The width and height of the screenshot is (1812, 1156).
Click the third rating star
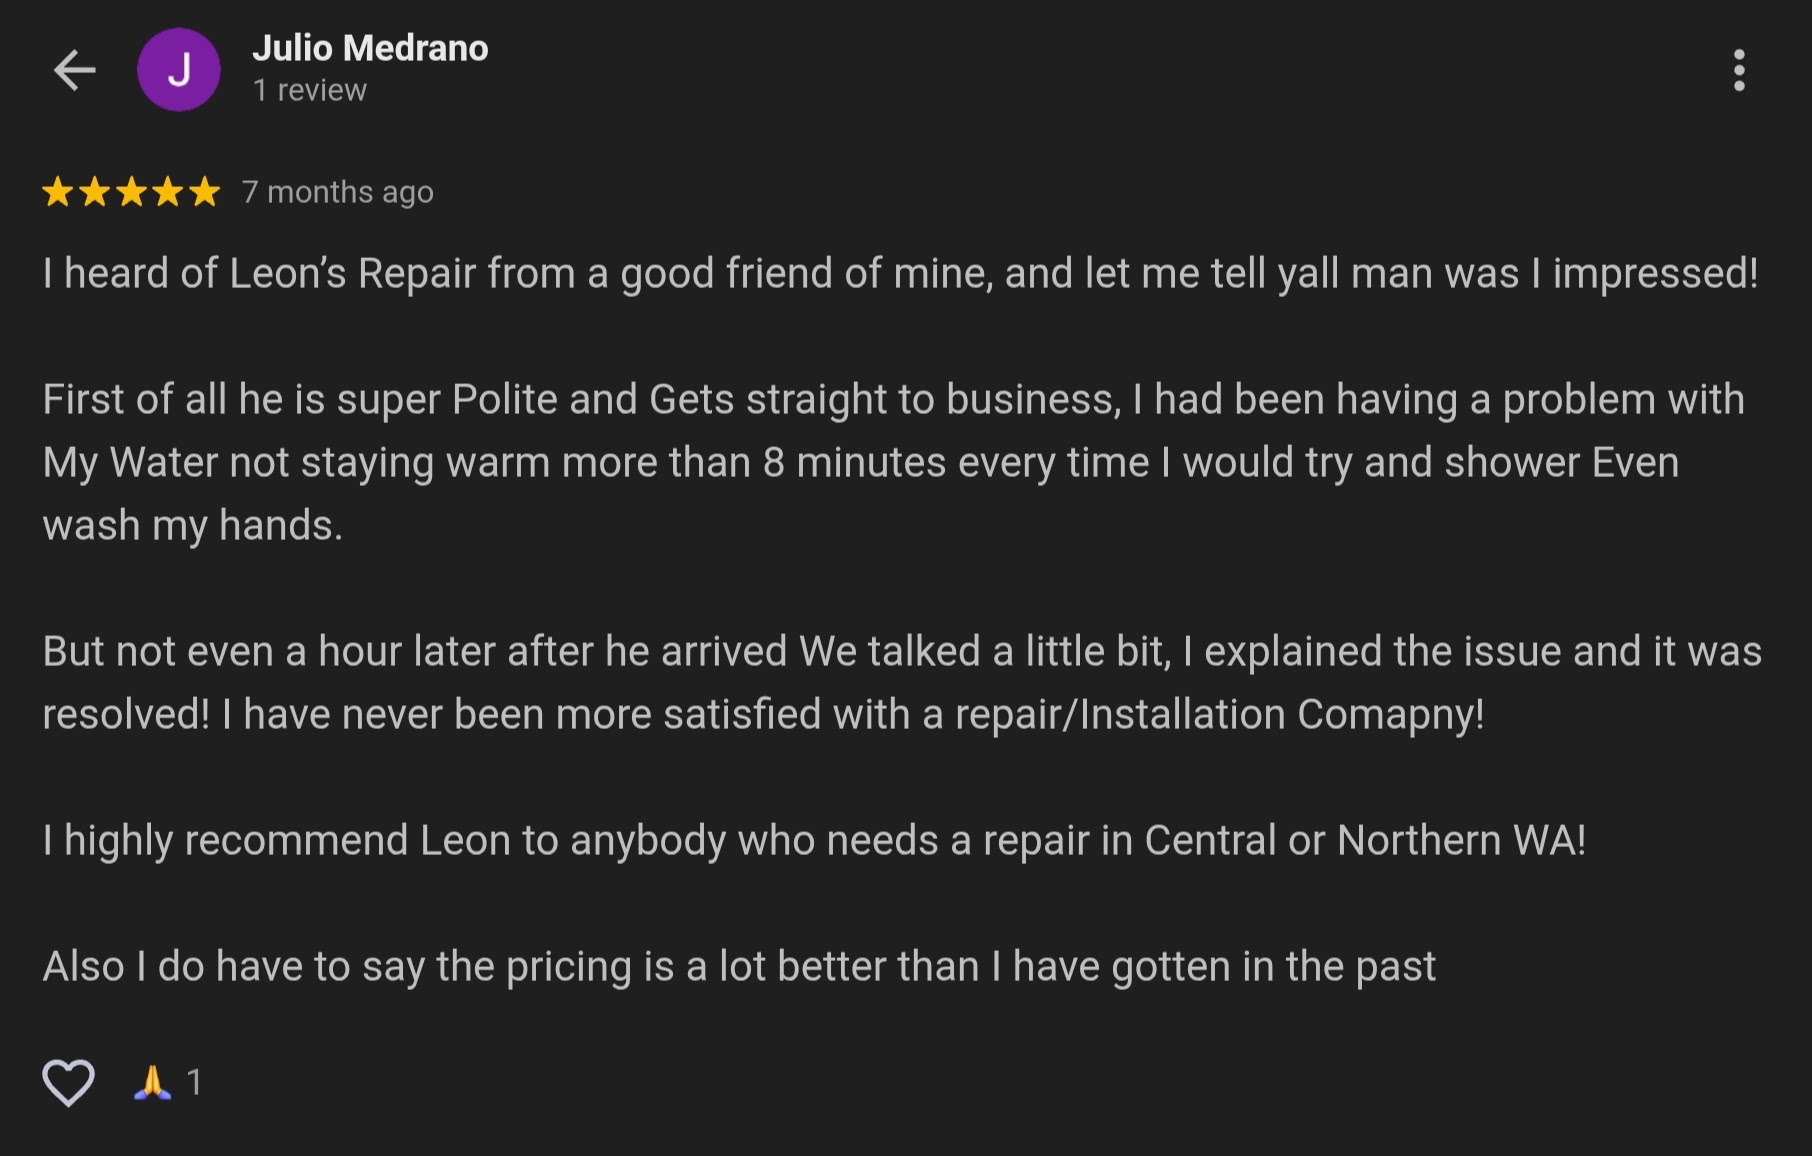(x=131, y=191)
